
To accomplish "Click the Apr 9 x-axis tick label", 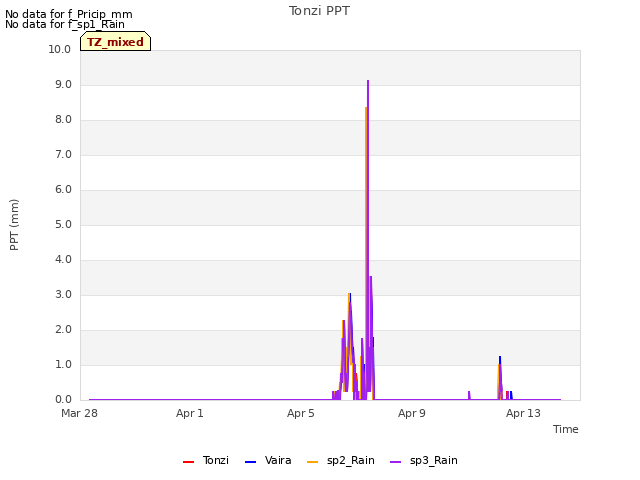I will (412, 413).
